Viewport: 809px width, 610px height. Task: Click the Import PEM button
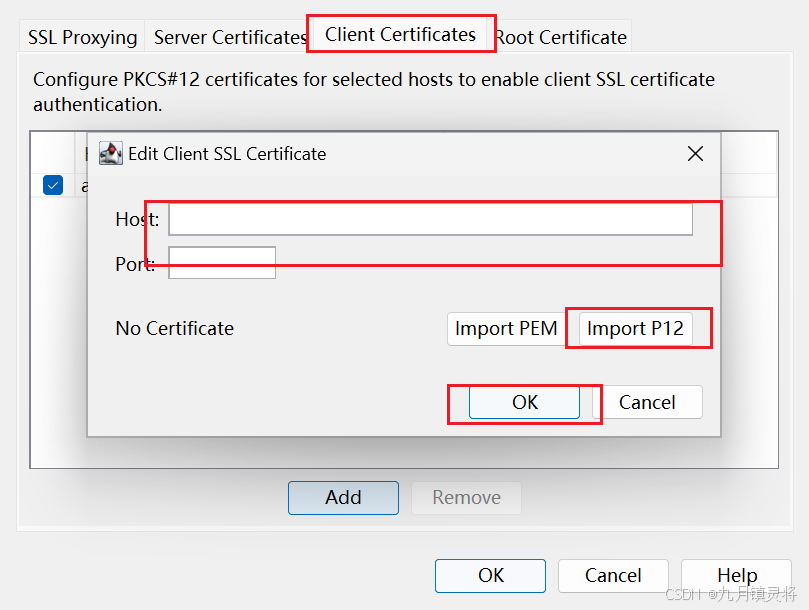(506, 329)
